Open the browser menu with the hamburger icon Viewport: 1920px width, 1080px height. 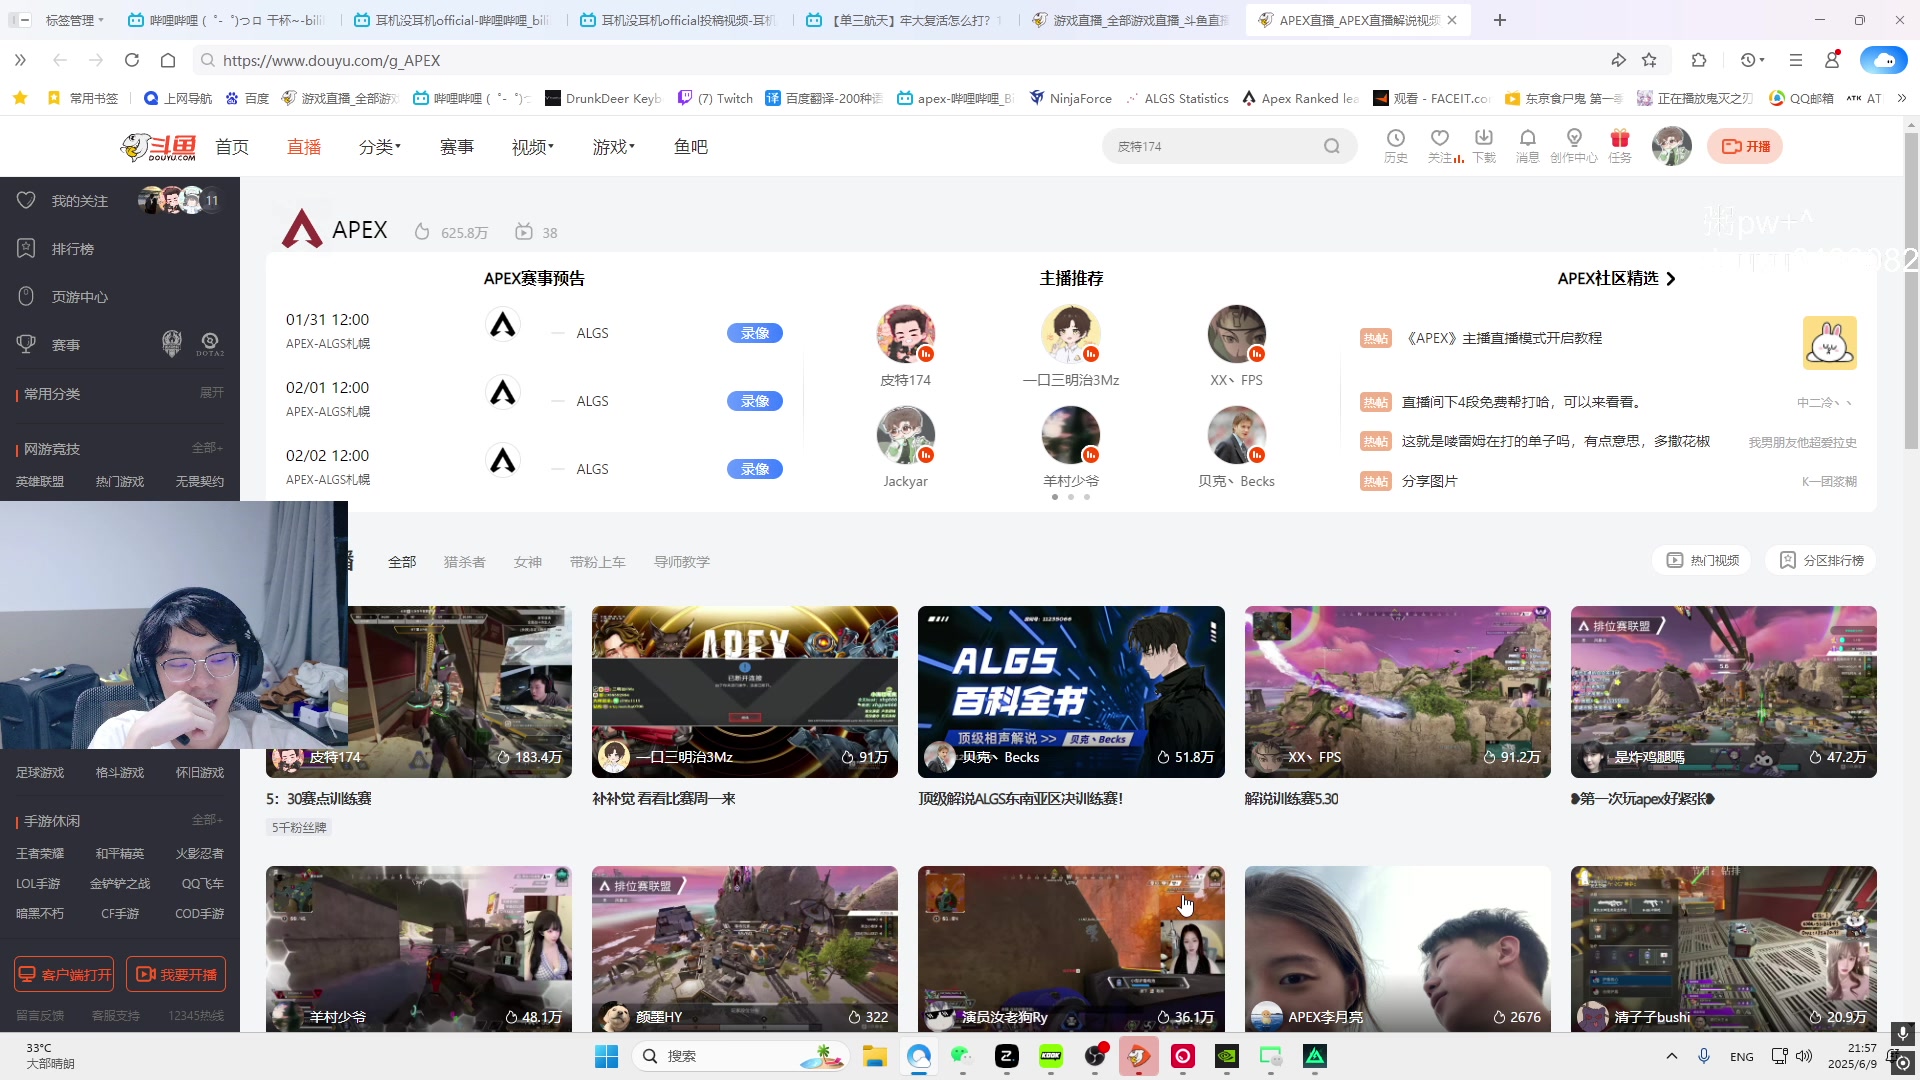(1796, 60)
